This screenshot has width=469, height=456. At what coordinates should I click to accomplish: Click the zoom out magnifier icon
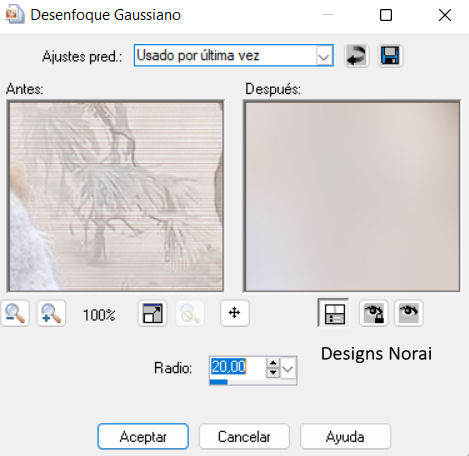click(15, 313)
